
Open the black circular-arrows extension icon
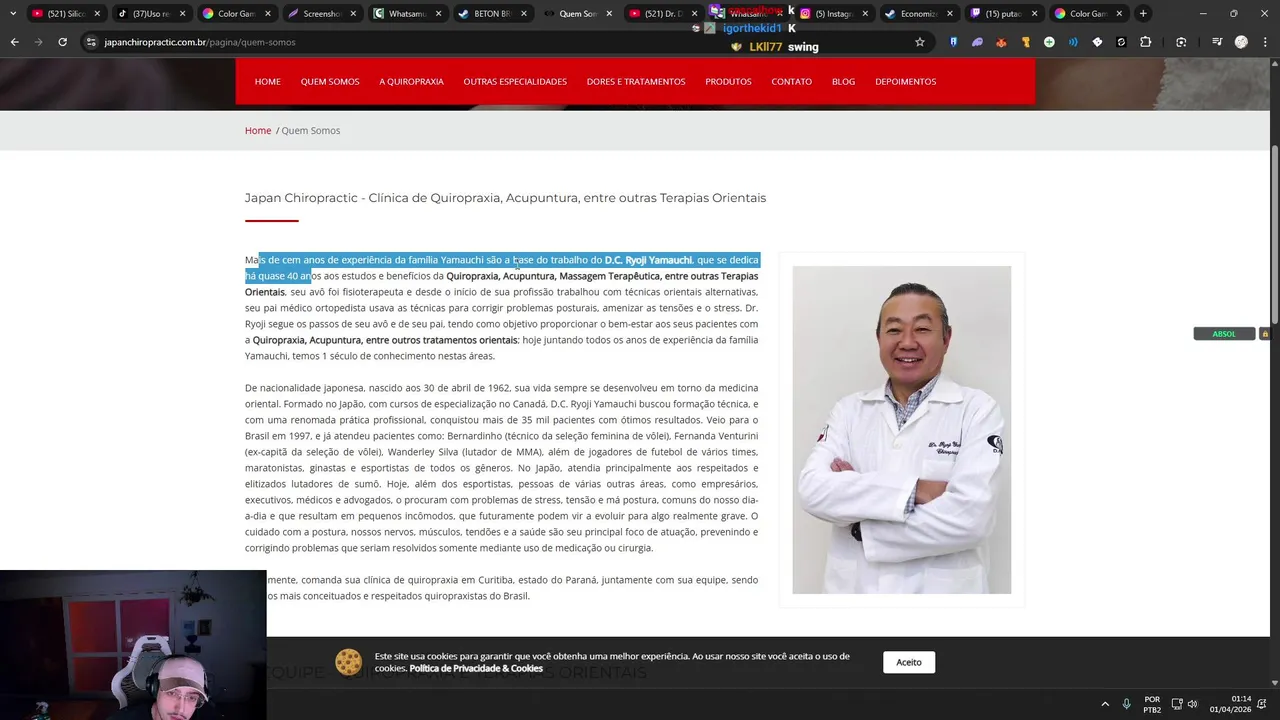point(1121,42)
